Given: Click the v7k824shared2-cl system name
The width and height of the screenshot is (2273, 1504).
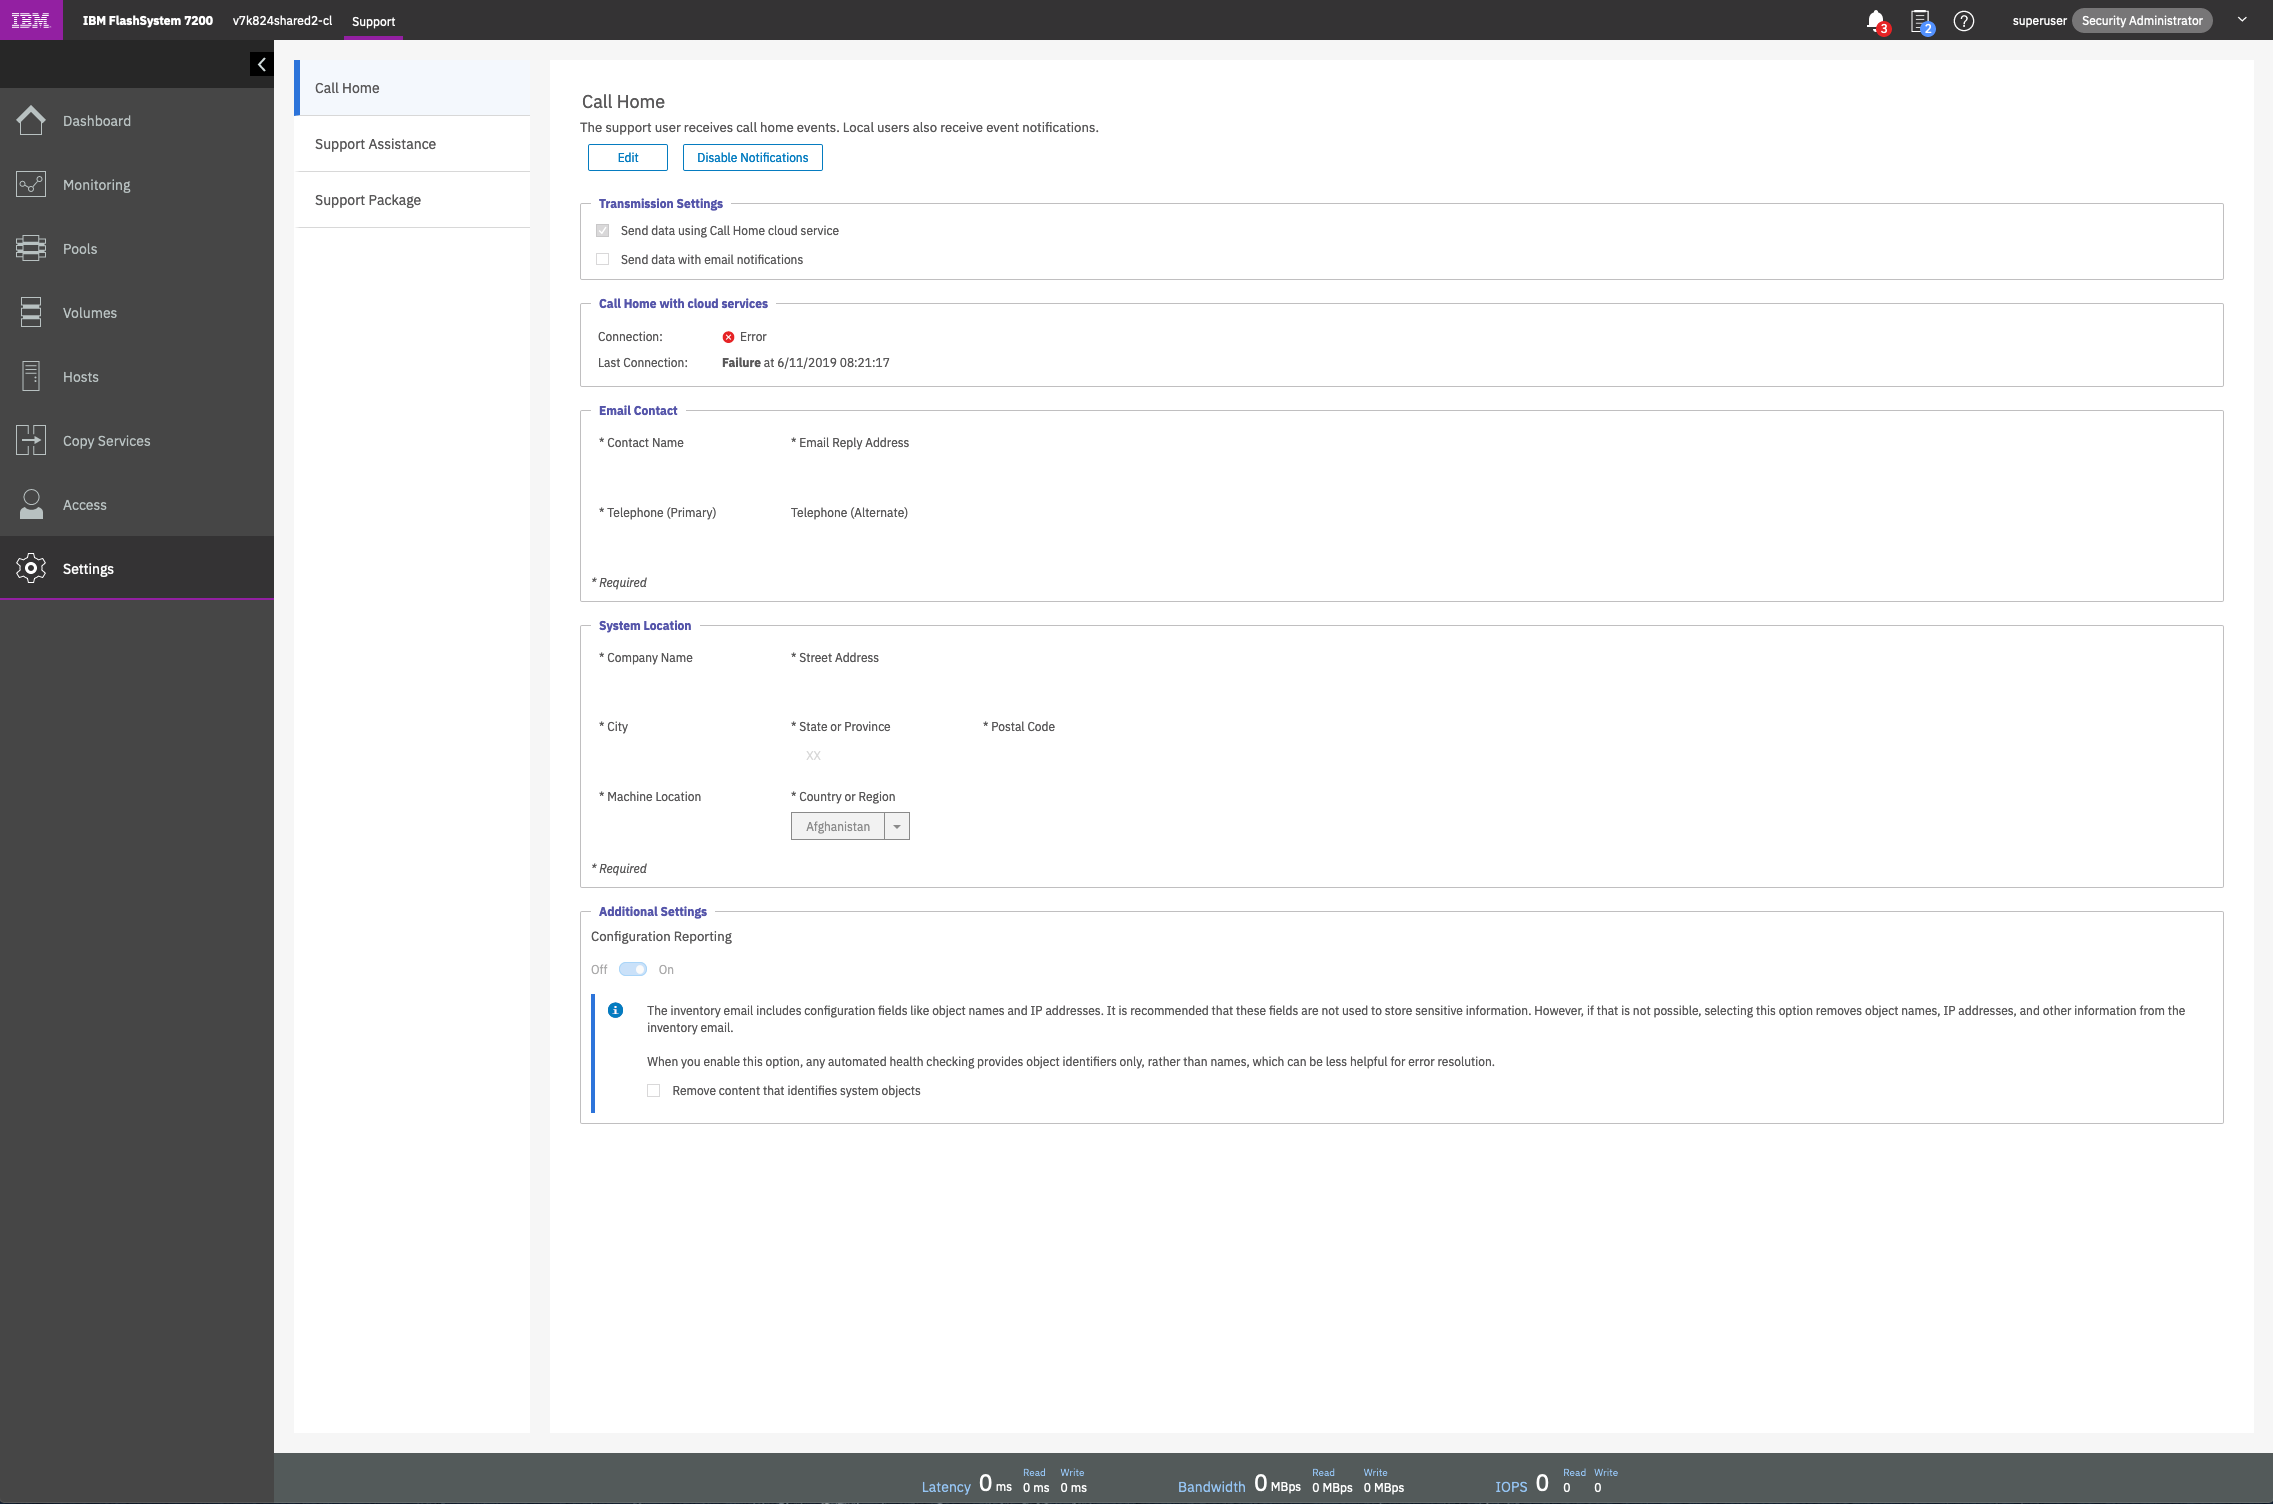Looking at the screenshot, I should tap(282, 21).
